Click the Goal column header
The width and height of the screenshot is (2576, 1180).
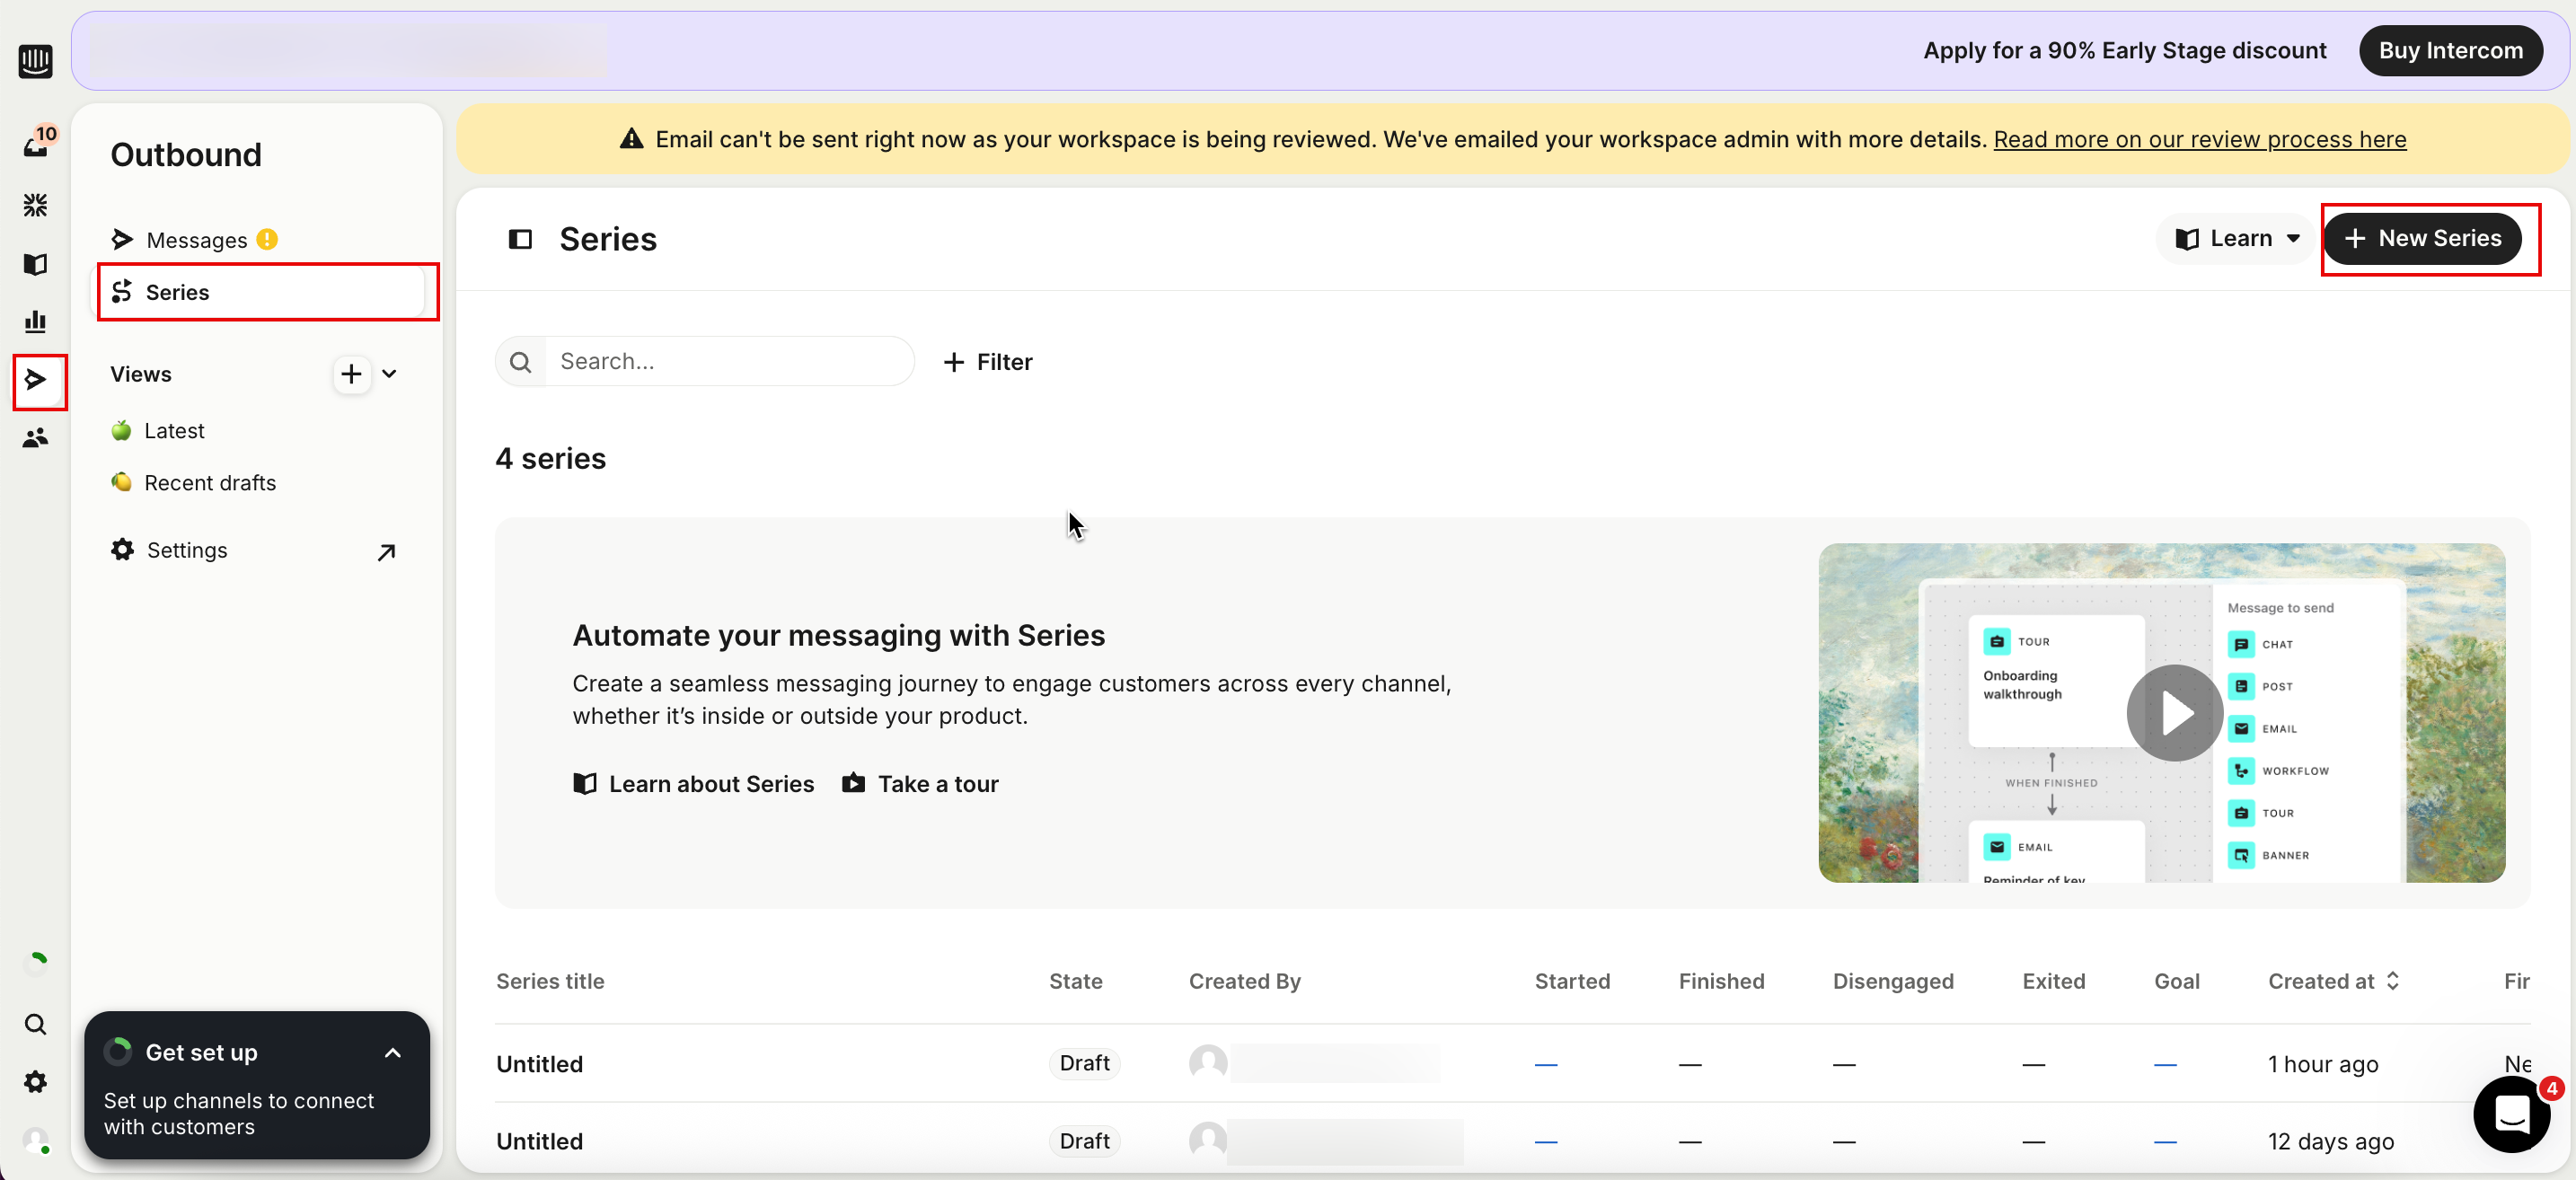pos(2177,981)
